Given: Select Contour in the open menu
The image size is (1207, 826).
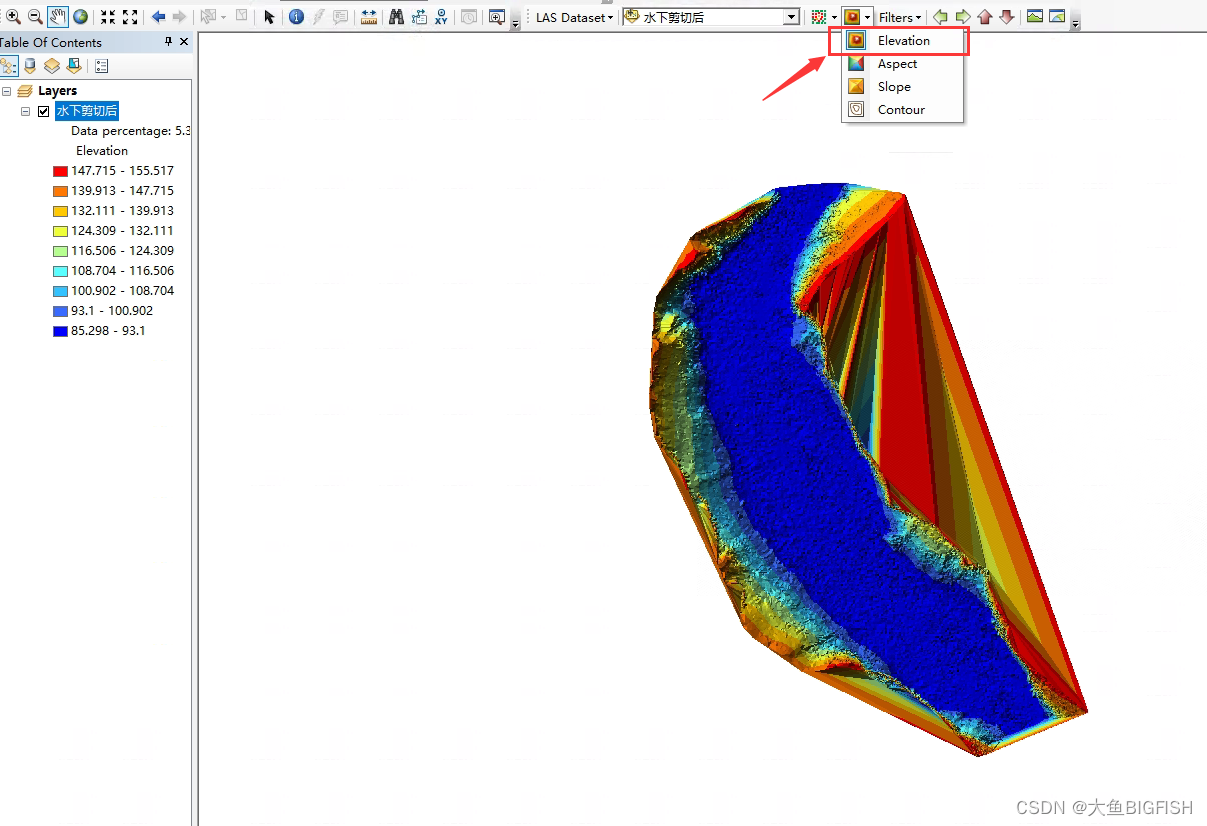Looking at the screenshot, I should point(900,110).
